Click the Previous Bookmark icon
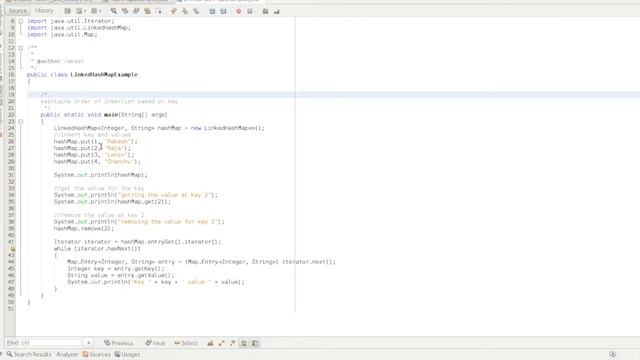Screen dimensions: 640x360 point(174,11)
